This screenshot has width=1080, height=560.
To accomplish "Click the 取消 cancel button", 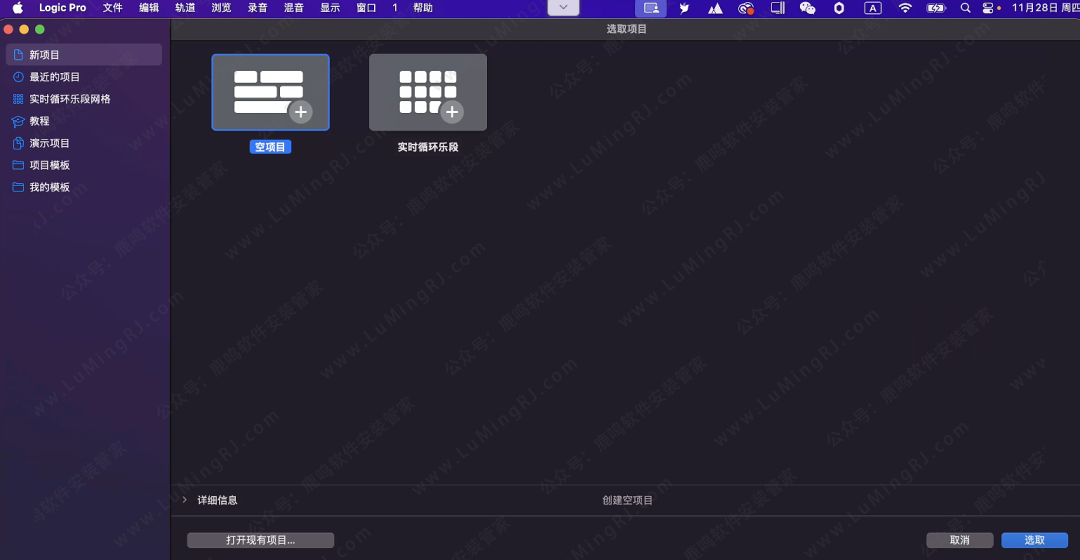I will pyautogui.click(x=959, y=540).
